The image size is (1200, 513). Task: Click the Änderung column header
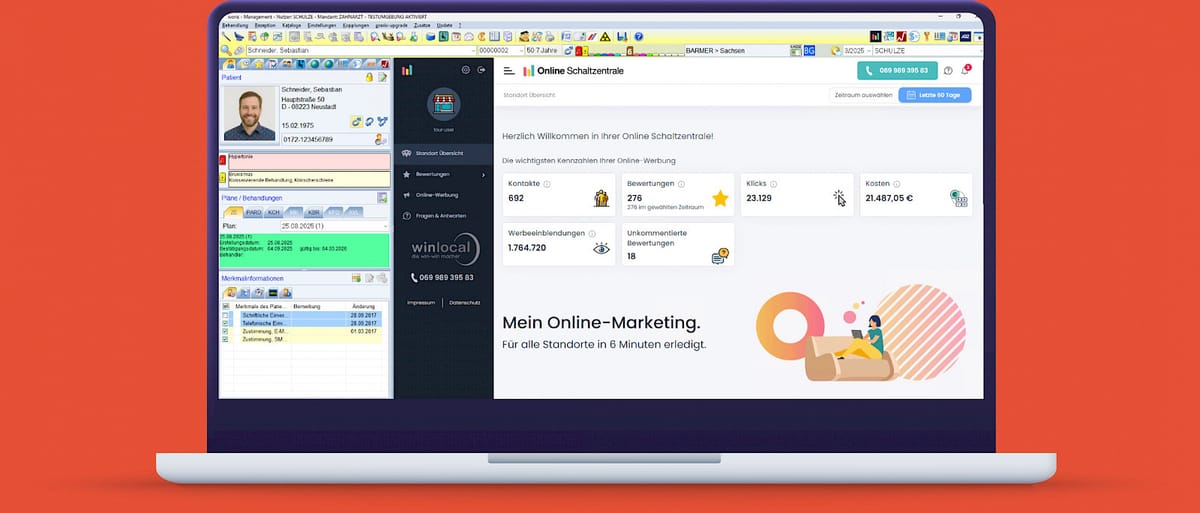[363, 306]
